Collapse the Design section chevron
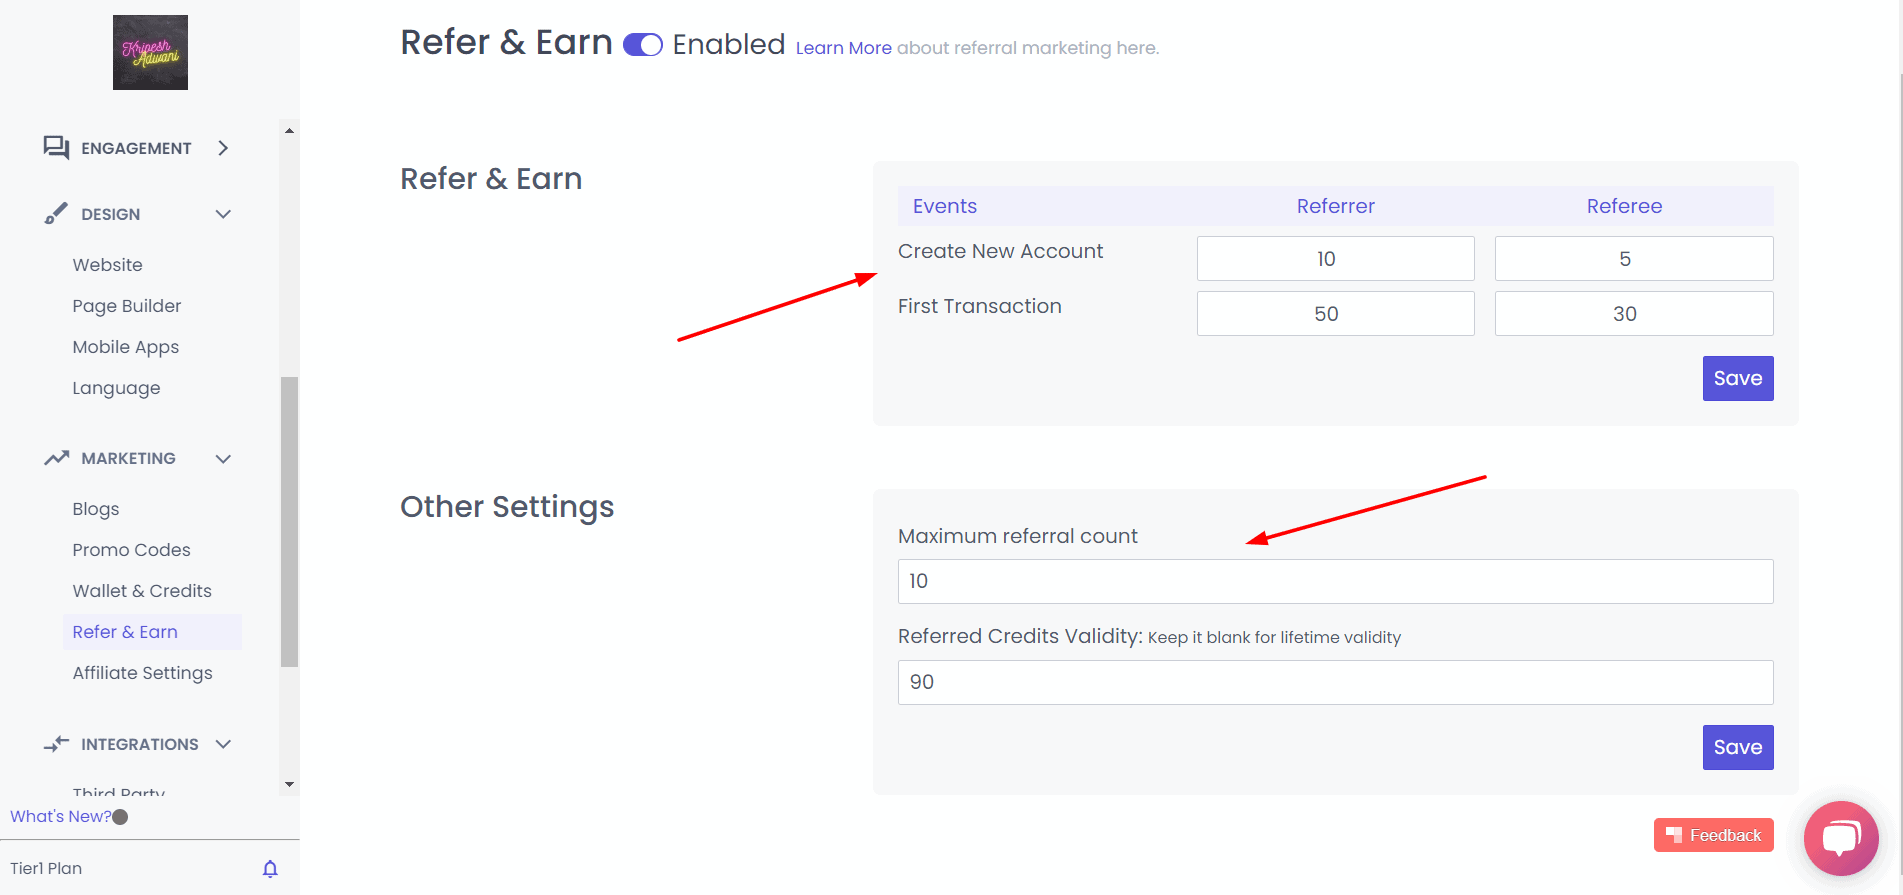Image resolution: width=1903 pixels, height=895 pixels. click(223, 214)
